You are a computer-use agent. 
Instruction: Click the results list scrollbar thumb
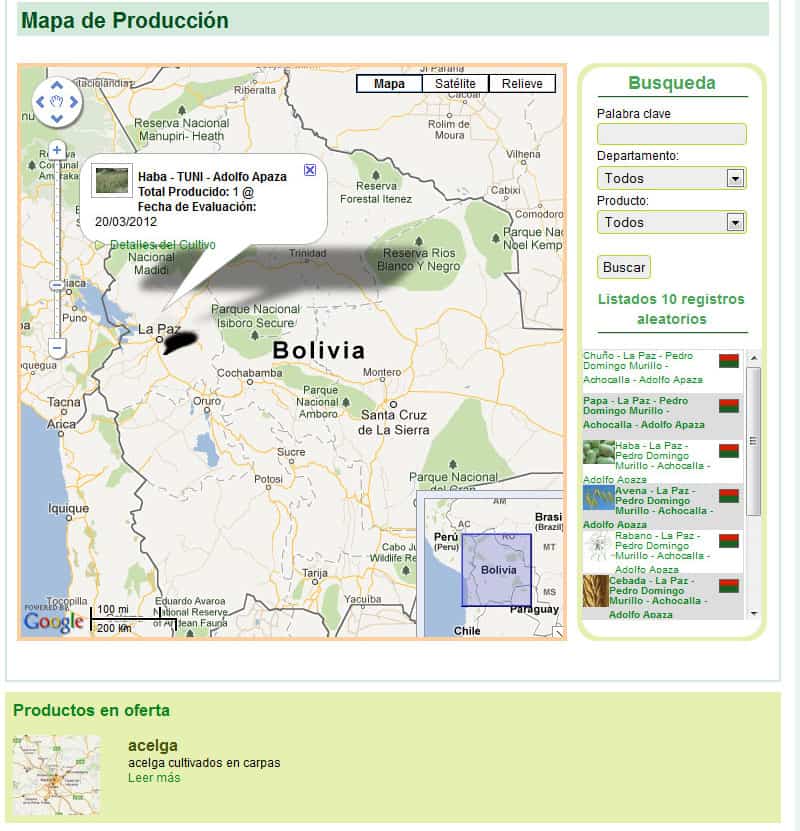coord(753,441)
